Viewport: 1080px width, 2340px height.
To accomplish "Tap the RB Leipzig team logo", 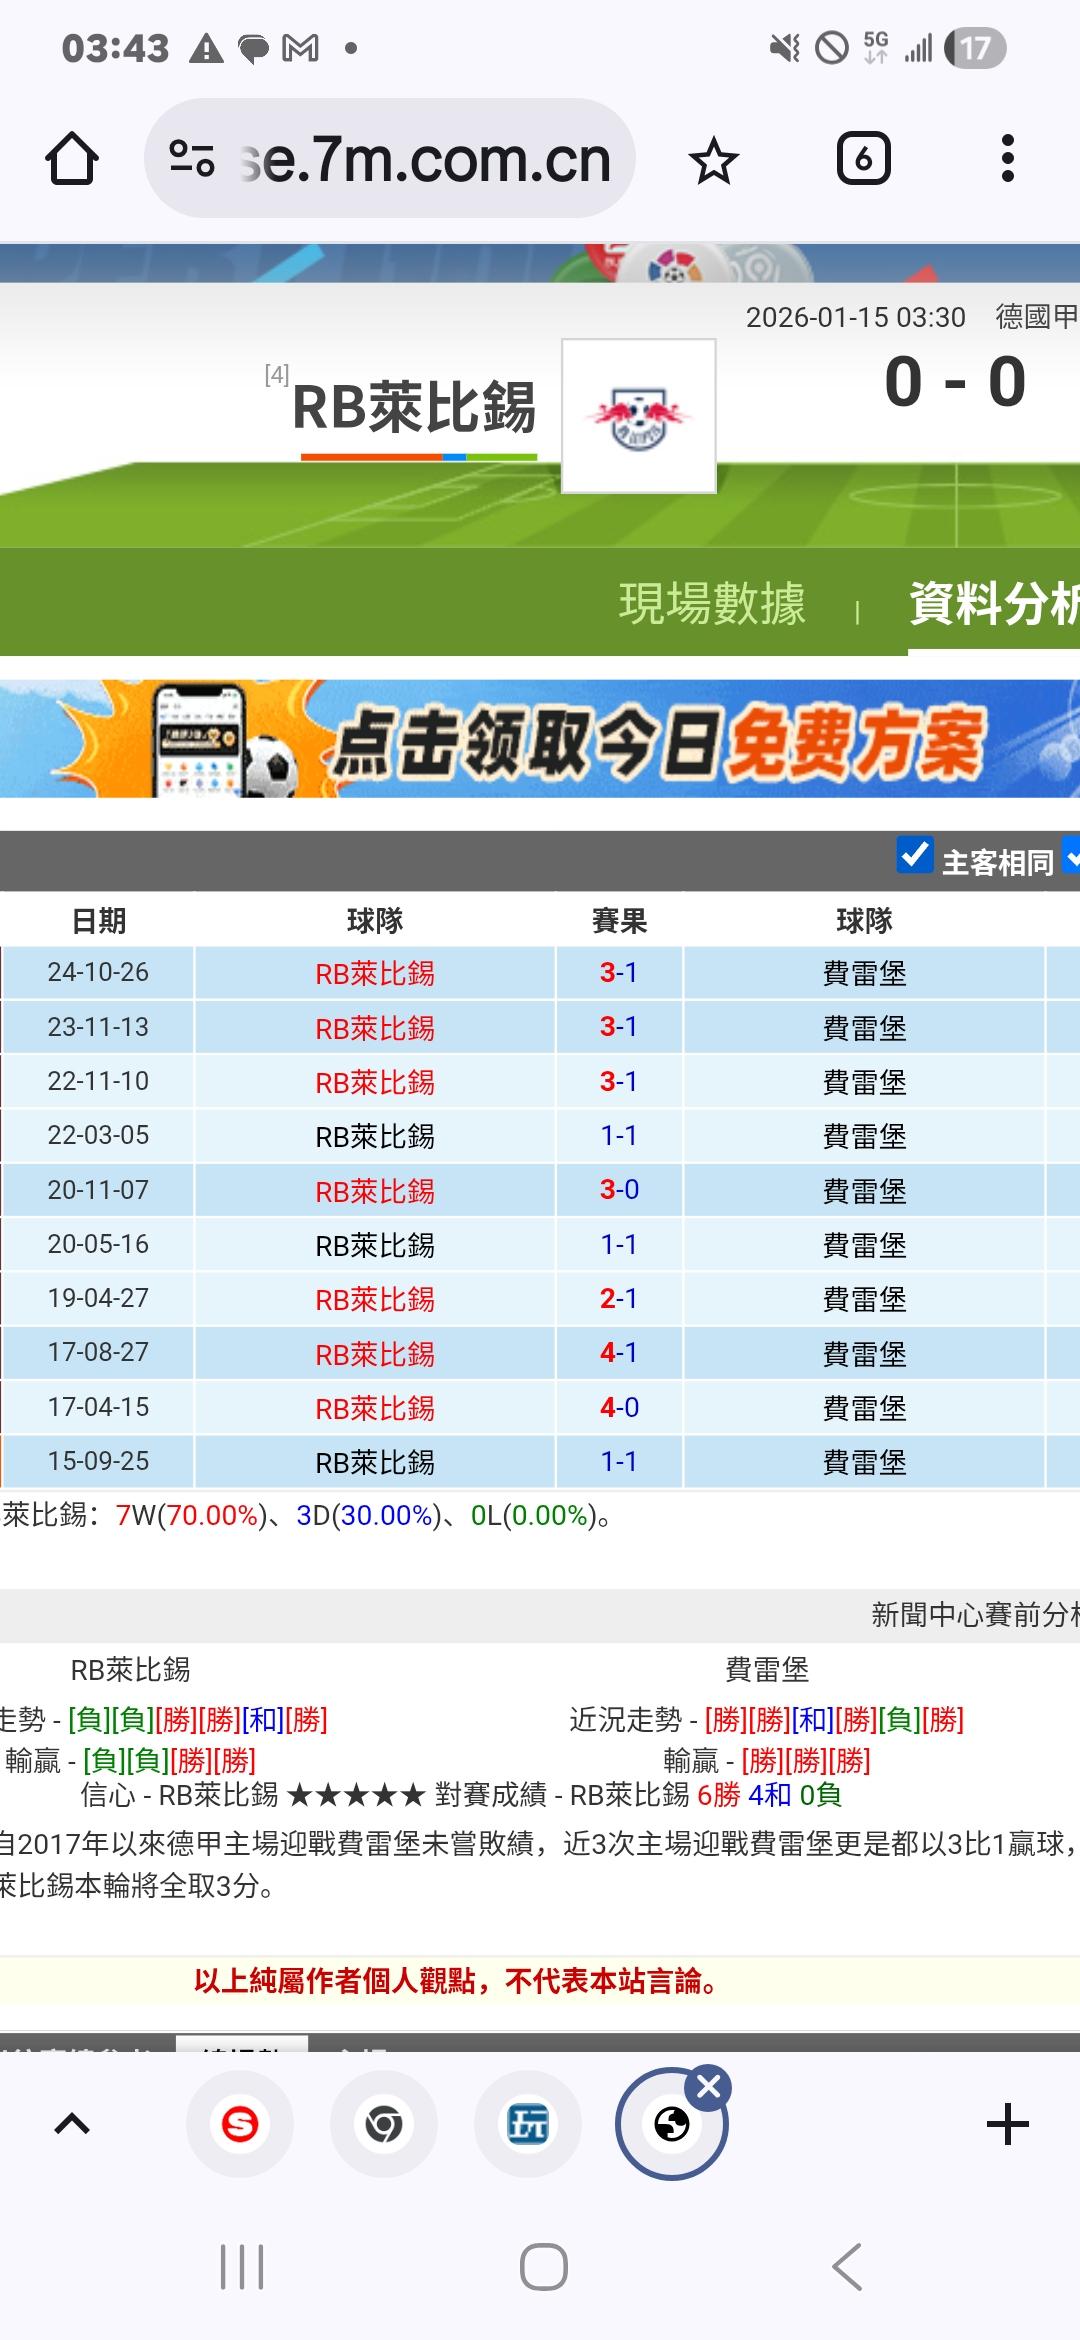I will pos(638,416).
